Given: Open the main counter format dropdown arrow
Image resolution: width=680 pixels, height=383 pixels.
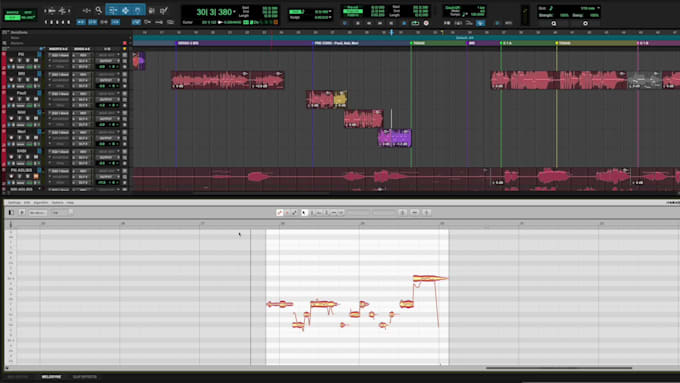Looking at the screenshot, I should [235, 12].
